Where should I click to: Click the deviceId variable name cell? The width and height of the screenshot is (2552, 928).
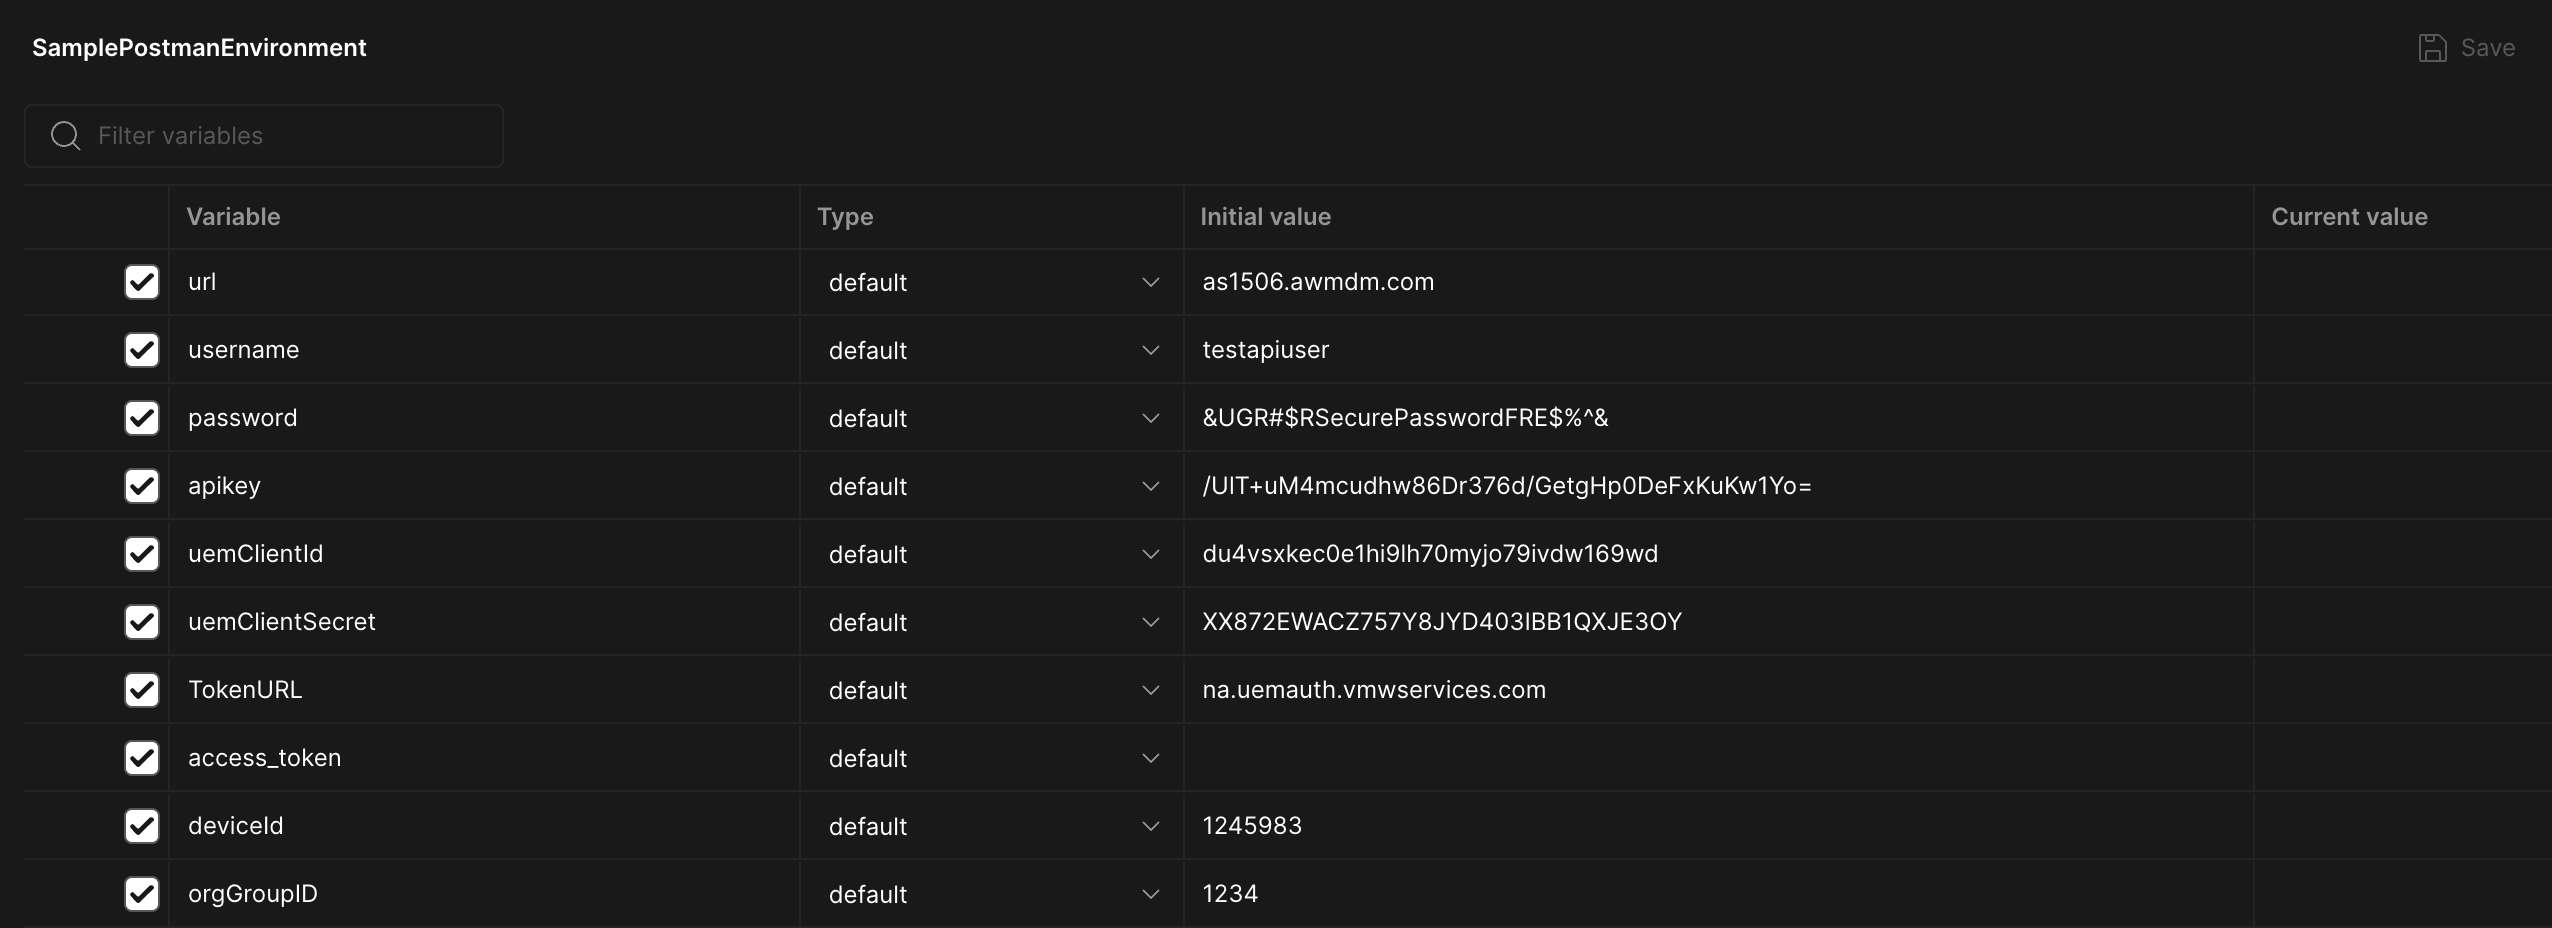click(484, 826)
